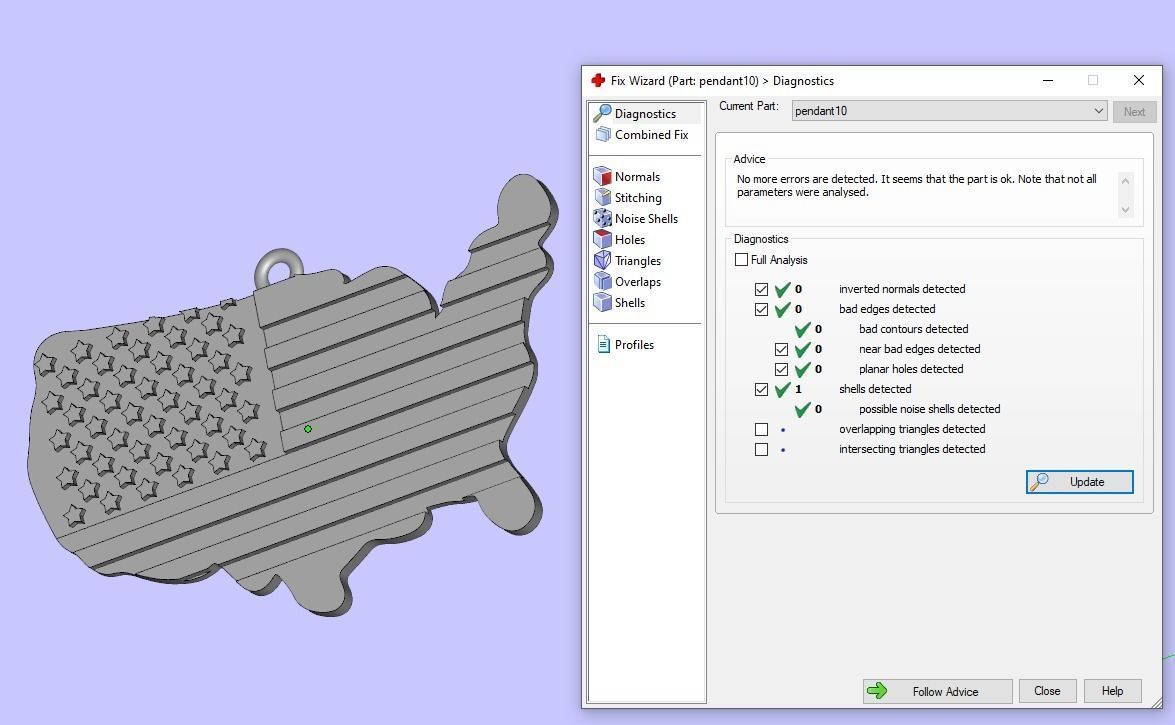Enable the Full Analysis checkbox

click(741, 259)
